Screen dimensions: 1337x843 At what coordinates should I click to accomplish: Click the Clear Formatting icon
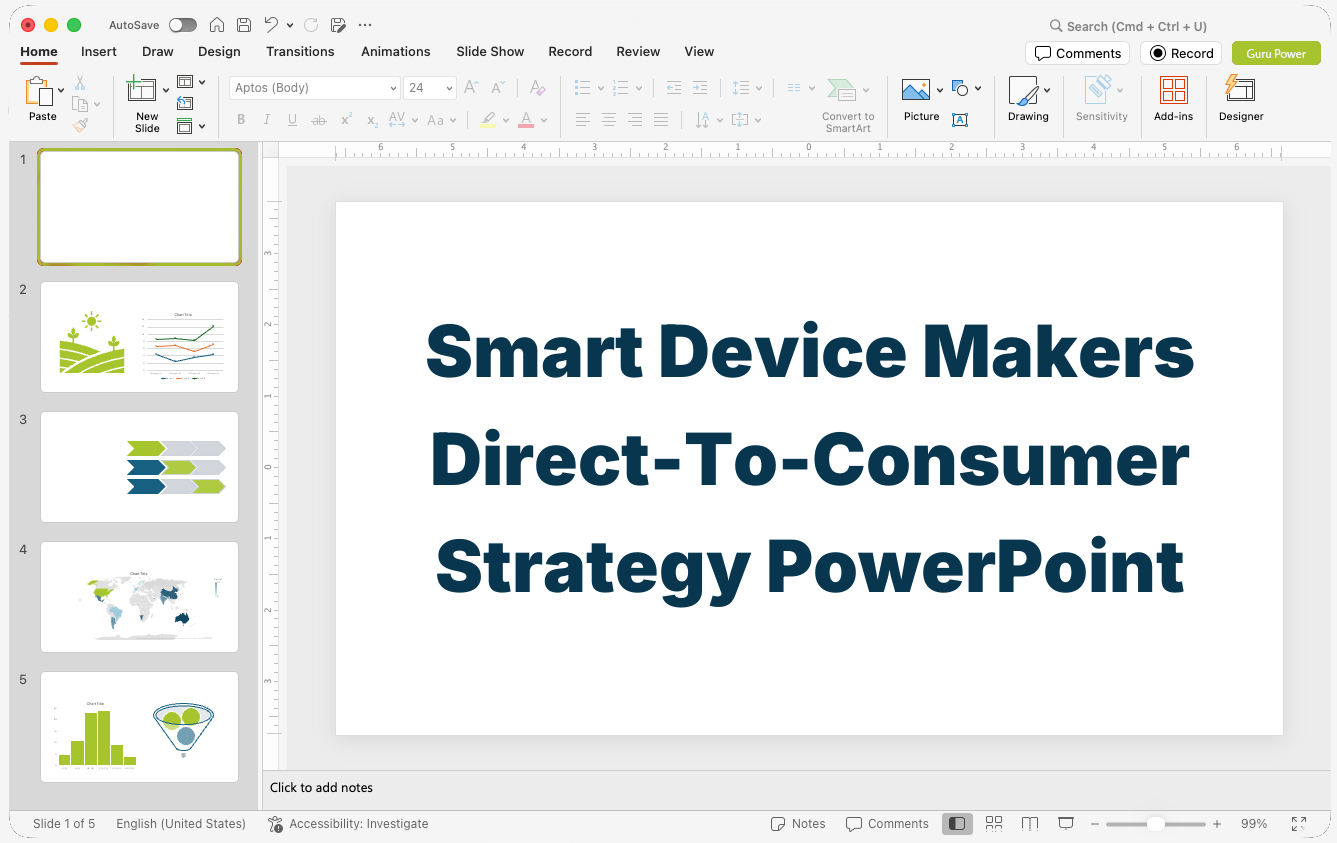[538, 88]
